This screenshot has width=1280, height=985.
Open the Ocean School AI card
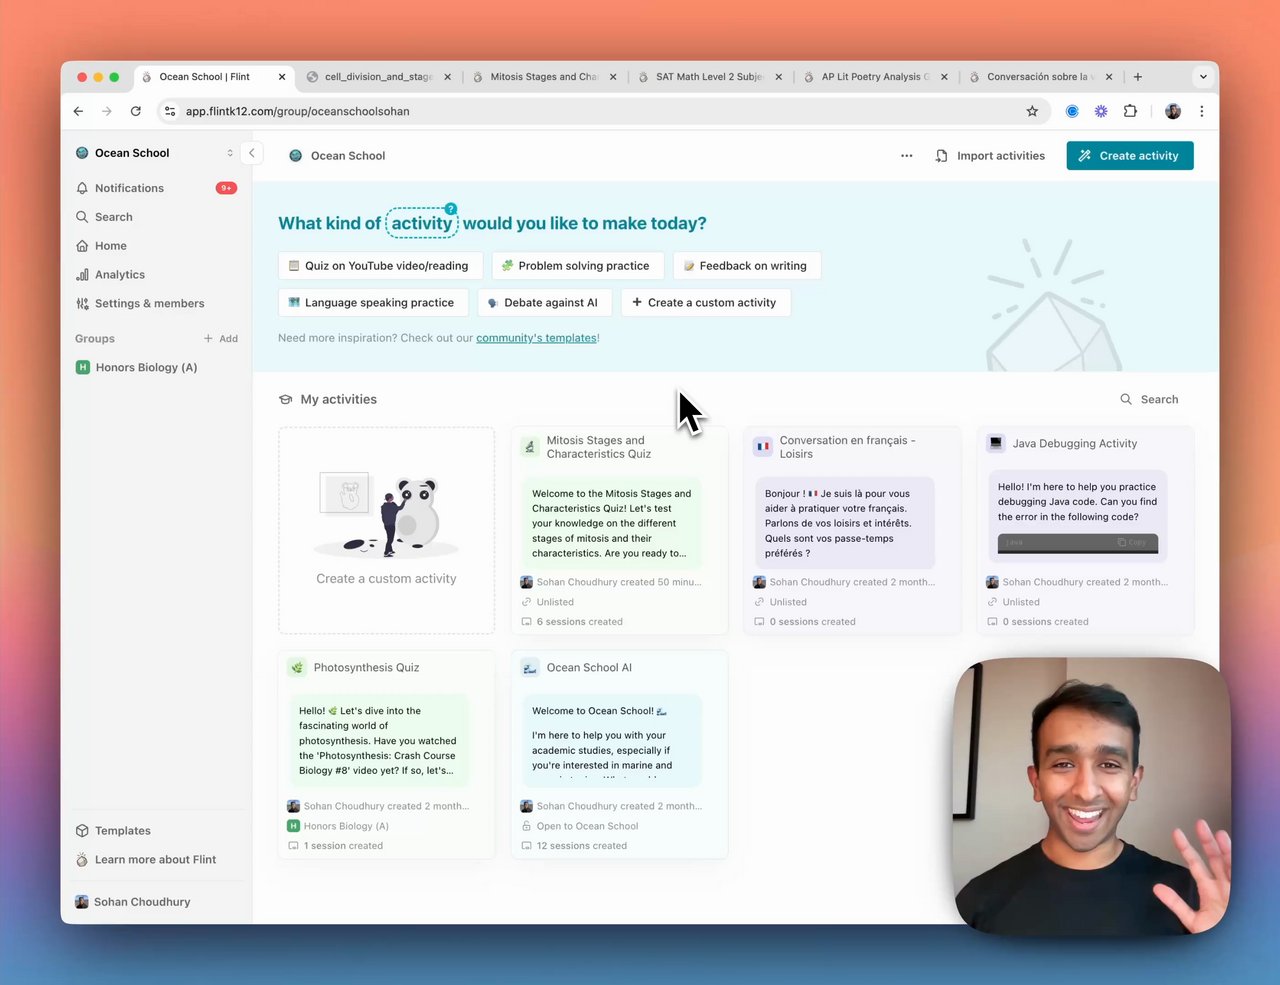[x=619, y=755]
